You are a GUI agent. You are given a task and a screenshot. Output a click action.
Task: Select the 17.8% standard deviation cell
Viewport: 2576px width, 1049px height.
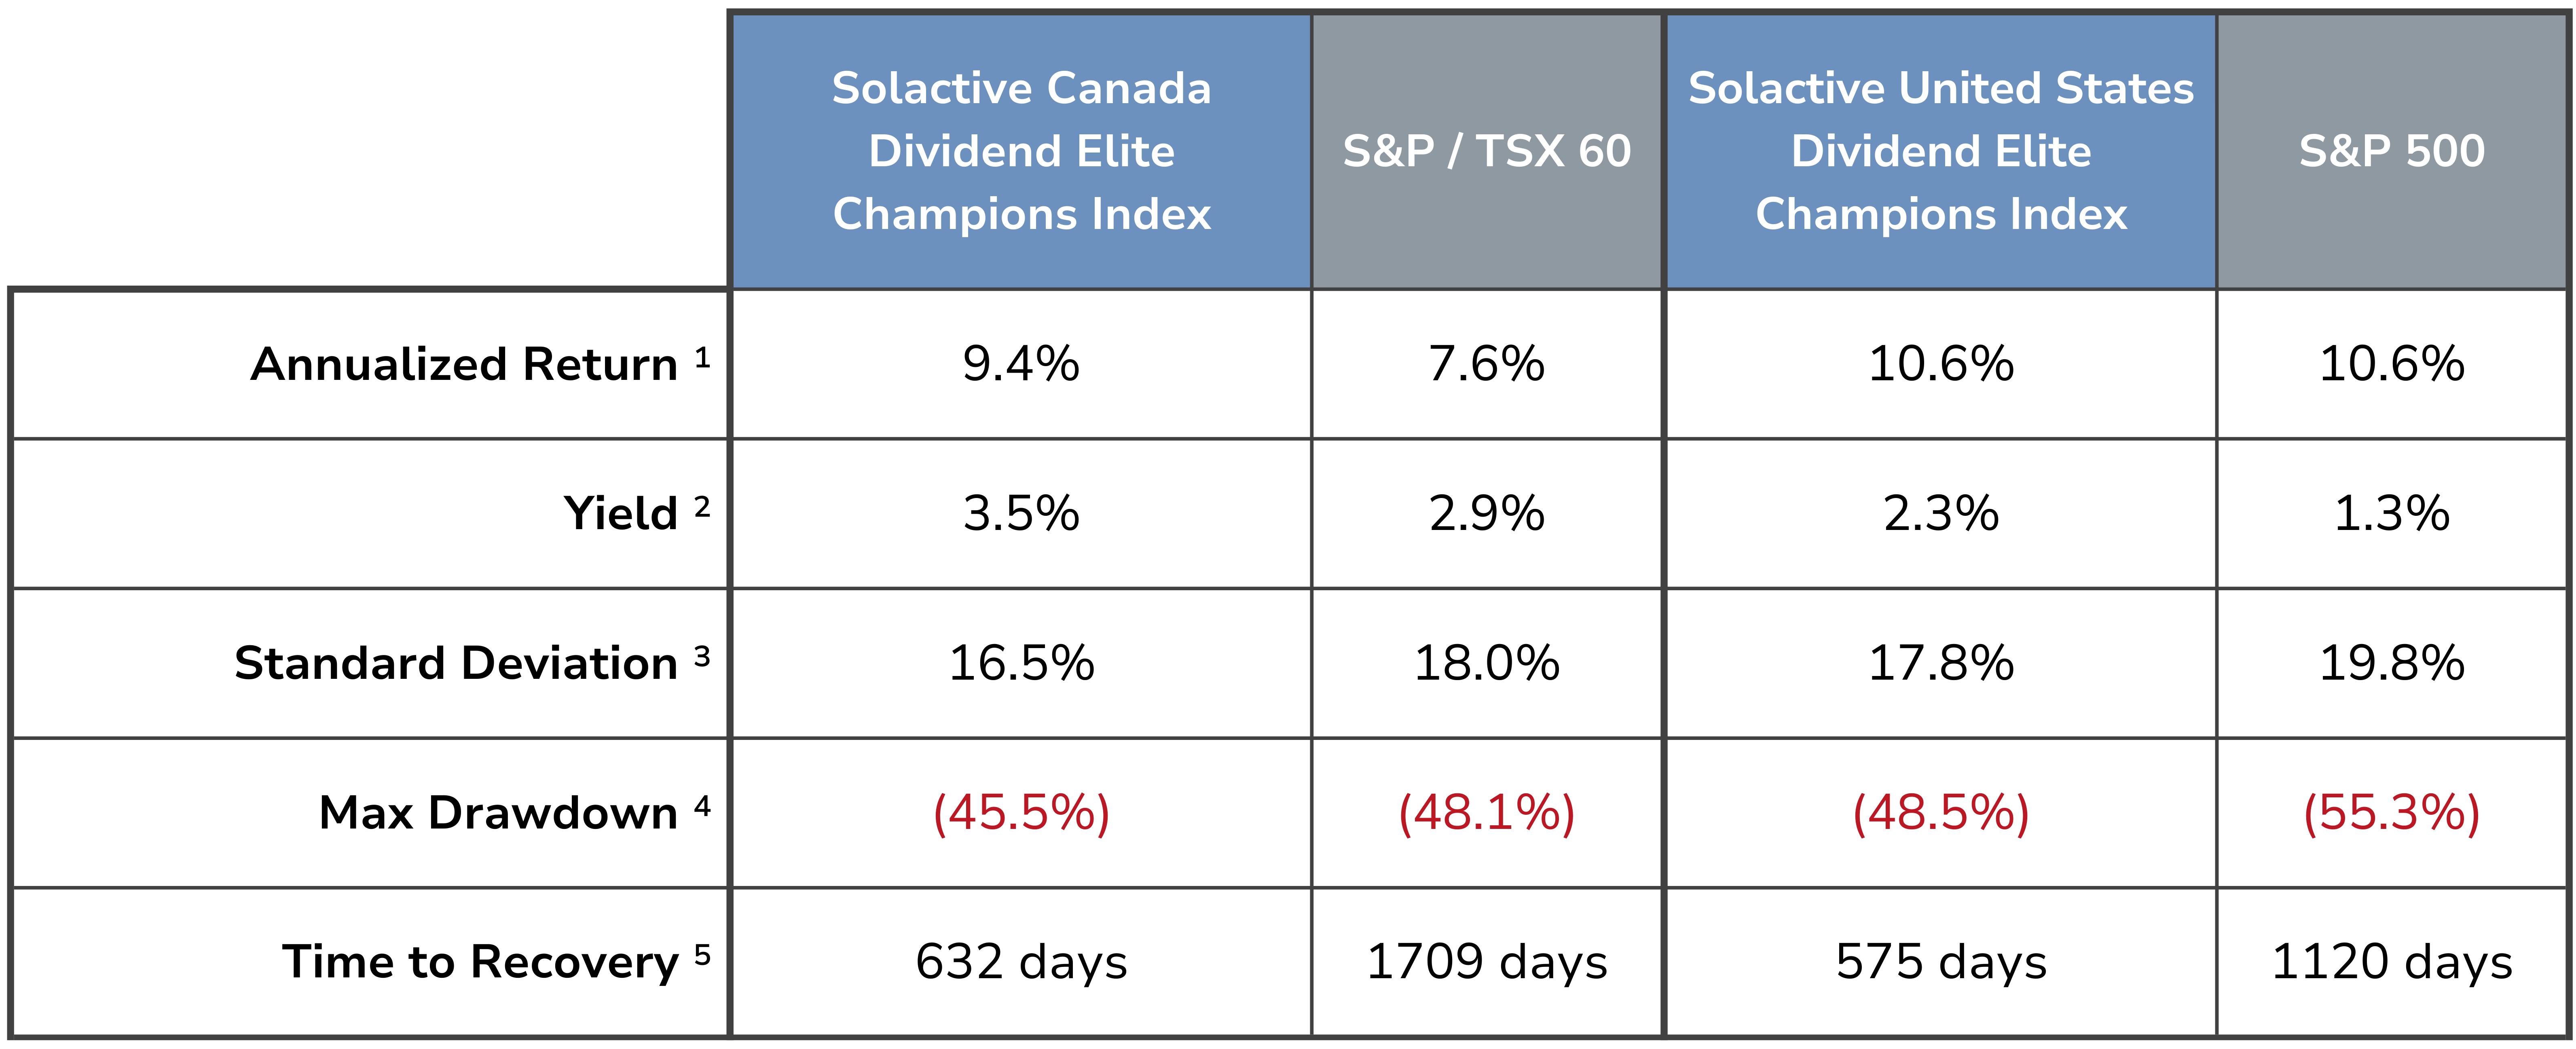1941,663
